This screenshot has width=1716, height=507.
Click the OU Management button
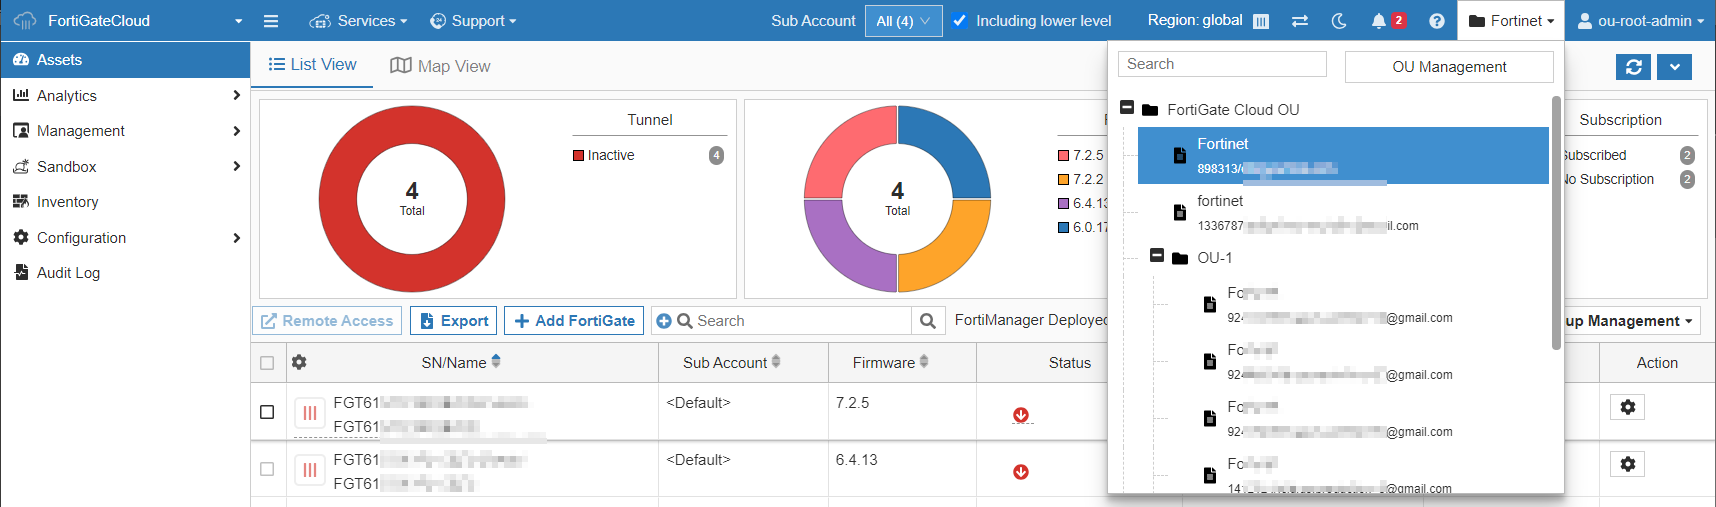pos(1448,67)
